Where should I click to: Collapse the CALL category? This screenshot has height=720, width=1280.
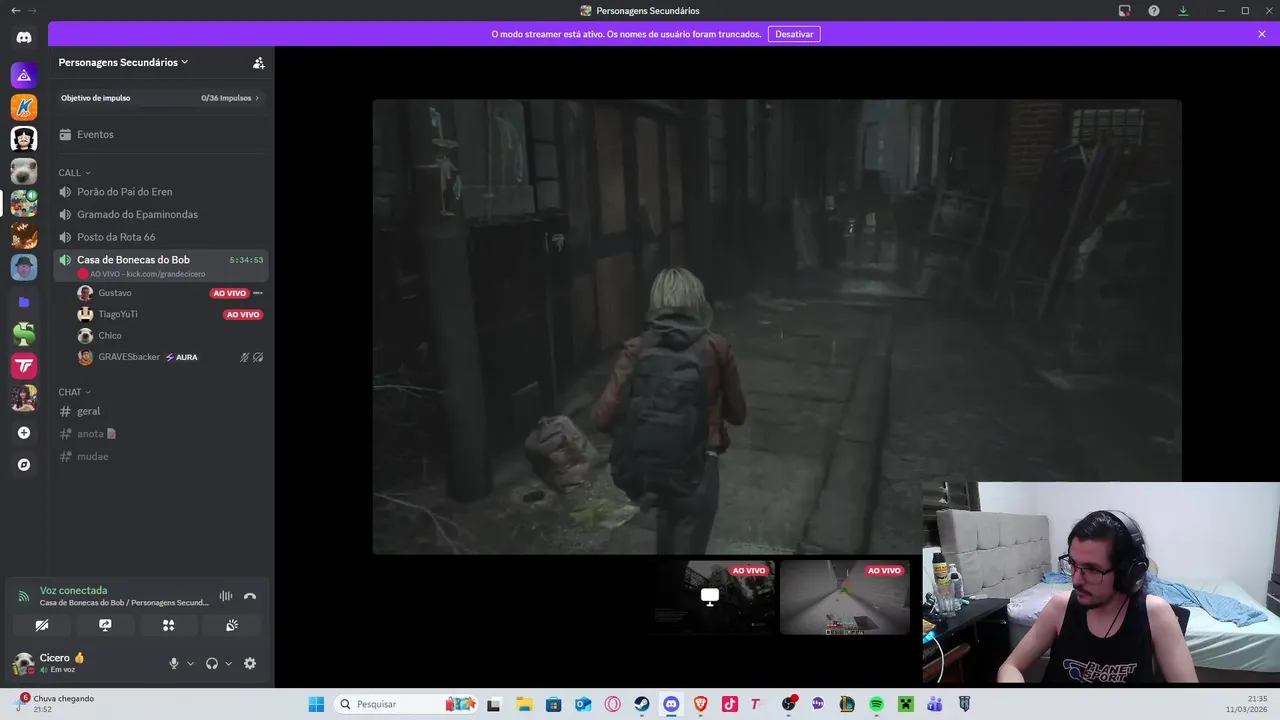[74, 173]
